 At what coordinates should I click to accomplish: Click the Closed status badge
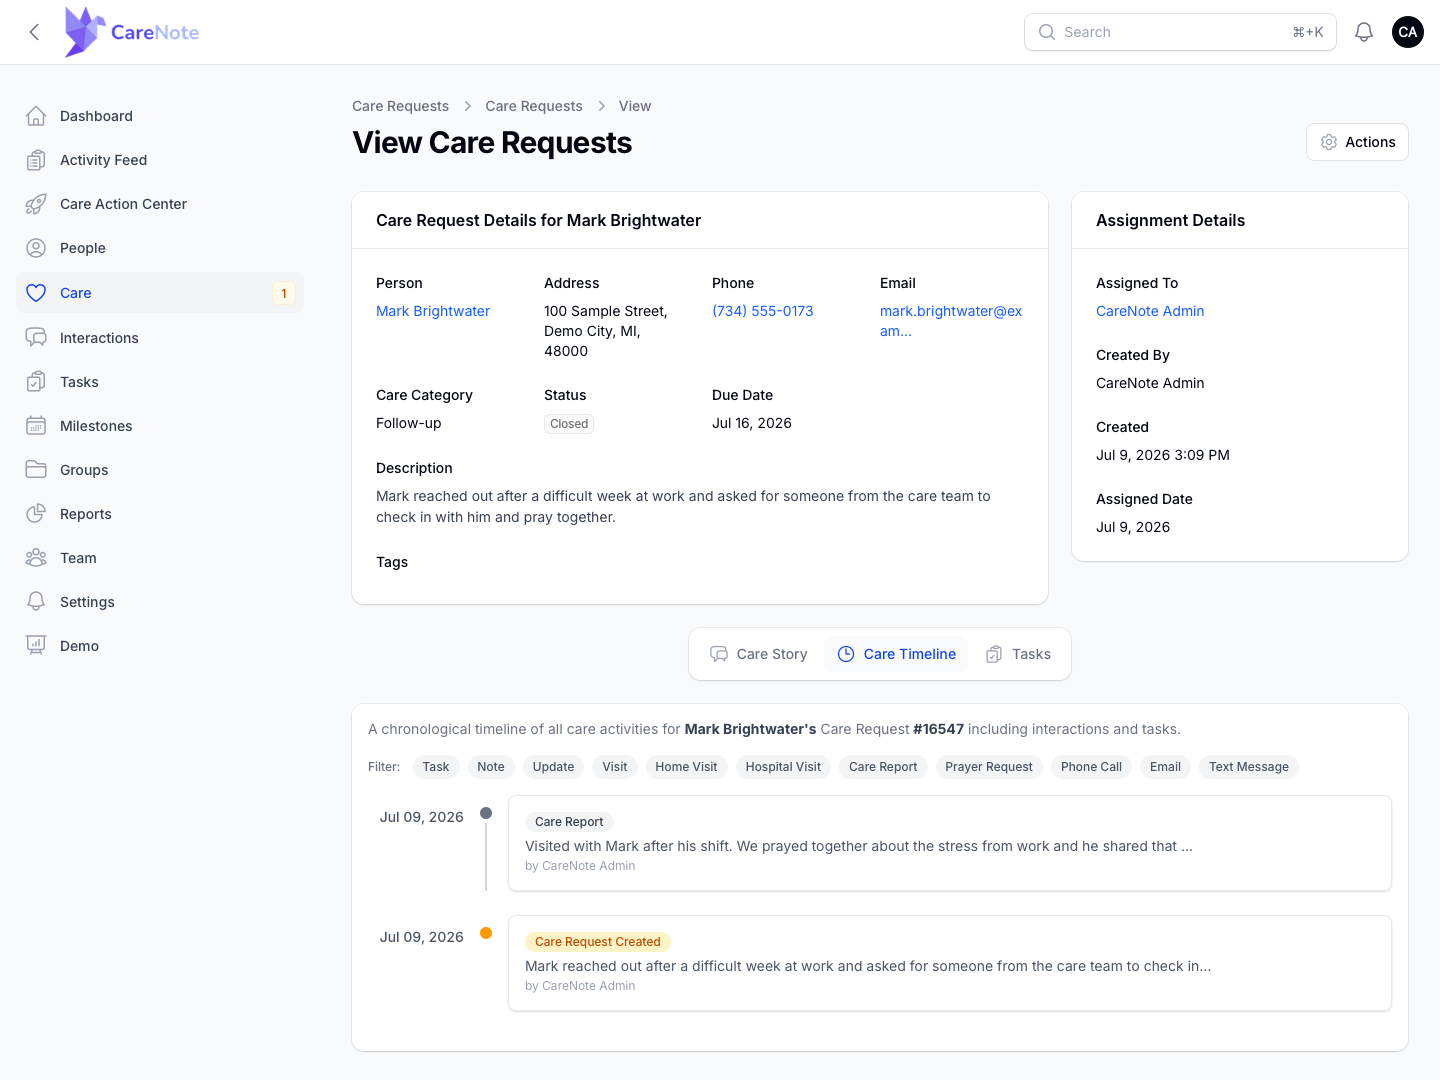pos(569,424)
